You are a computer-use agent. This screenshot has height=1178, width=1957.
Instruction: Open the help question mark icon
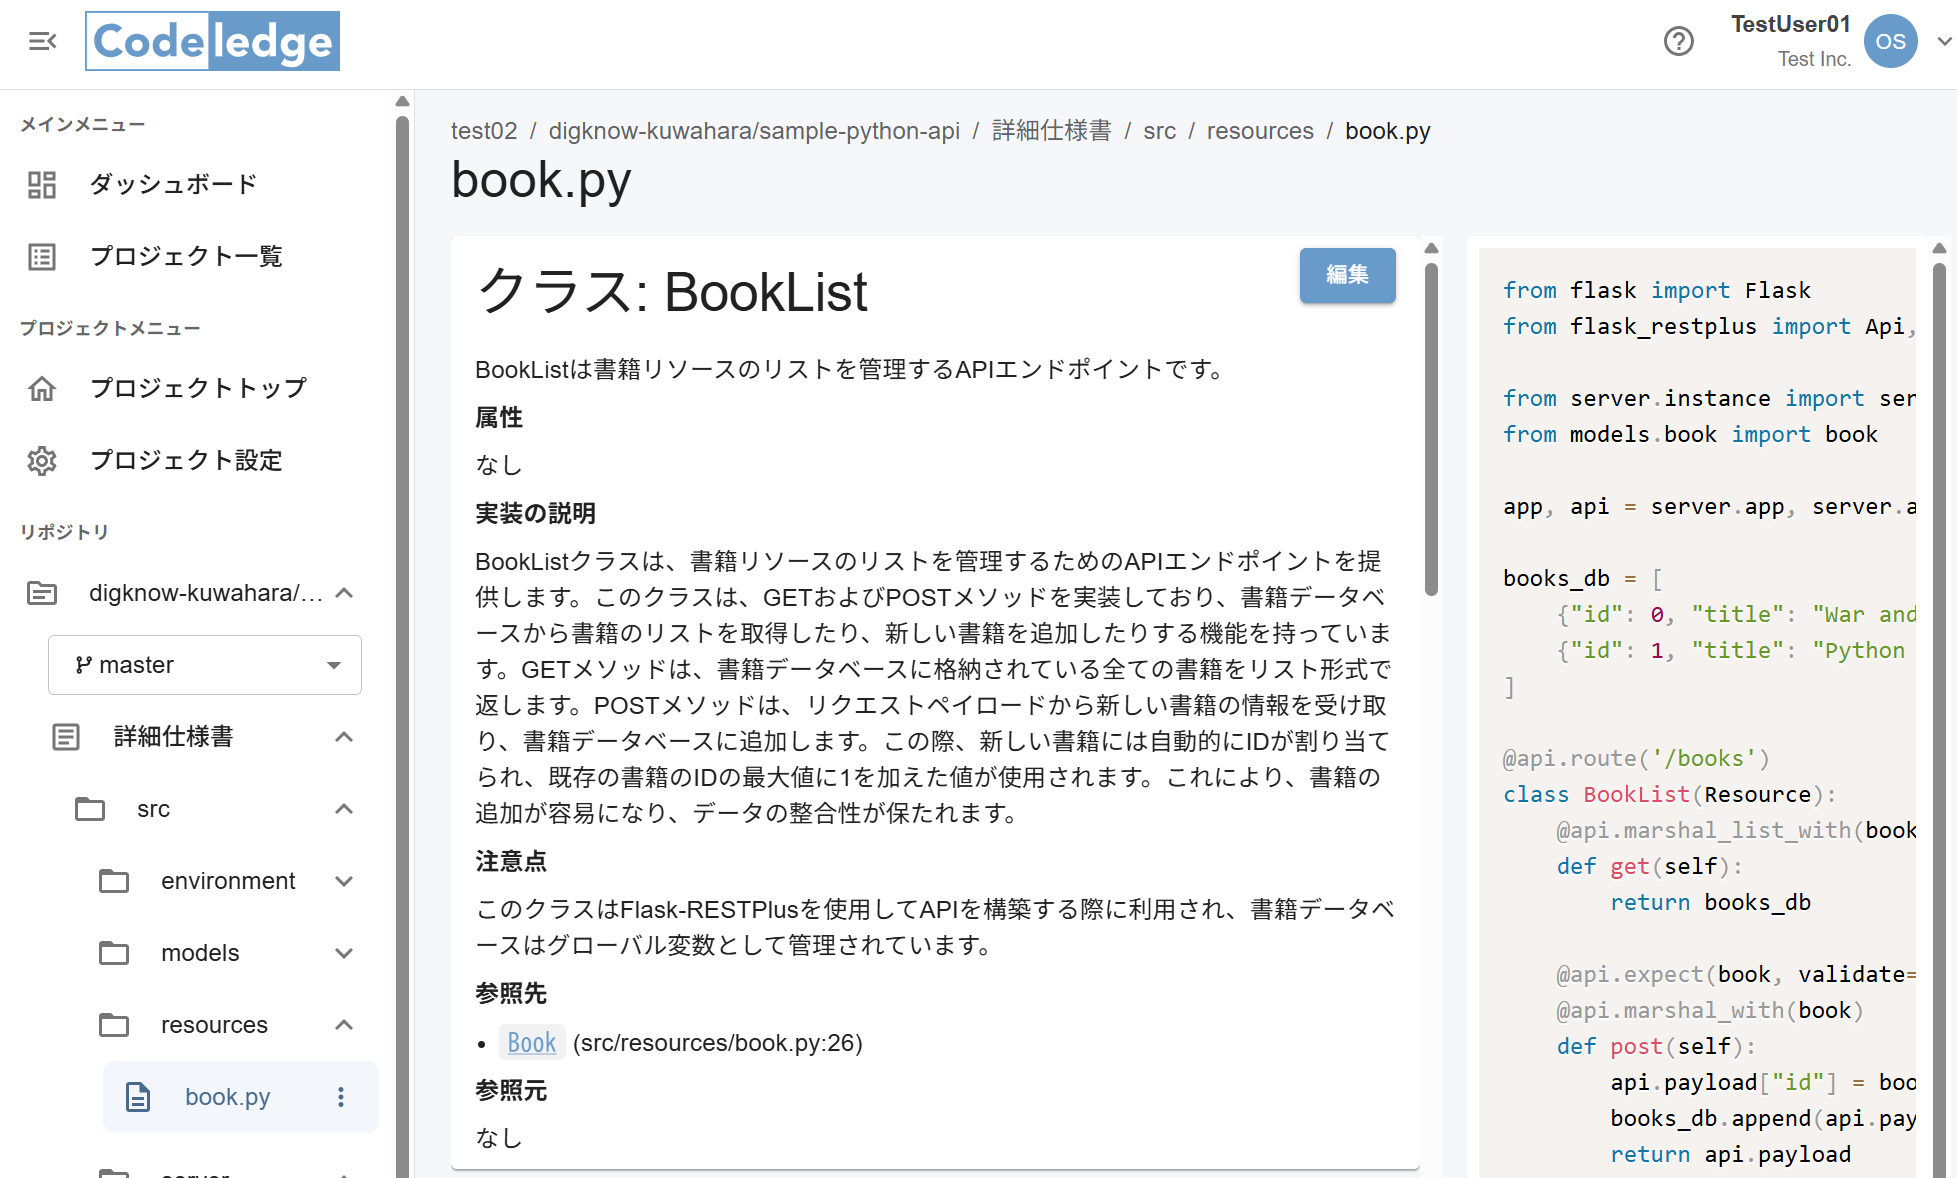[x=1678, y=41]
